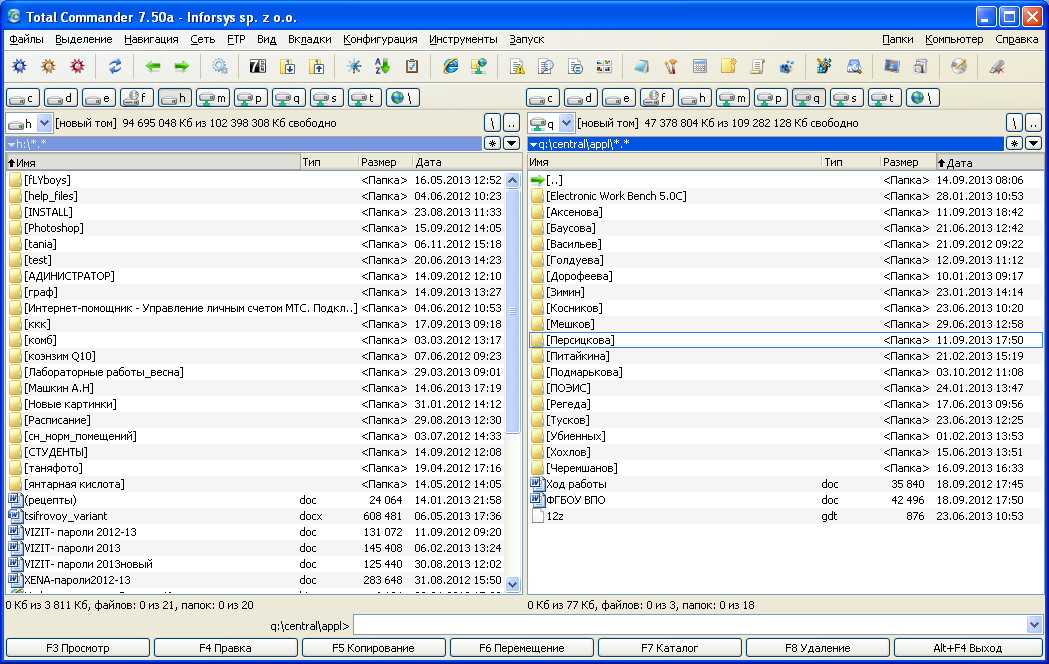
Task: Click the document with blue list icon
Action: point(575,66)
